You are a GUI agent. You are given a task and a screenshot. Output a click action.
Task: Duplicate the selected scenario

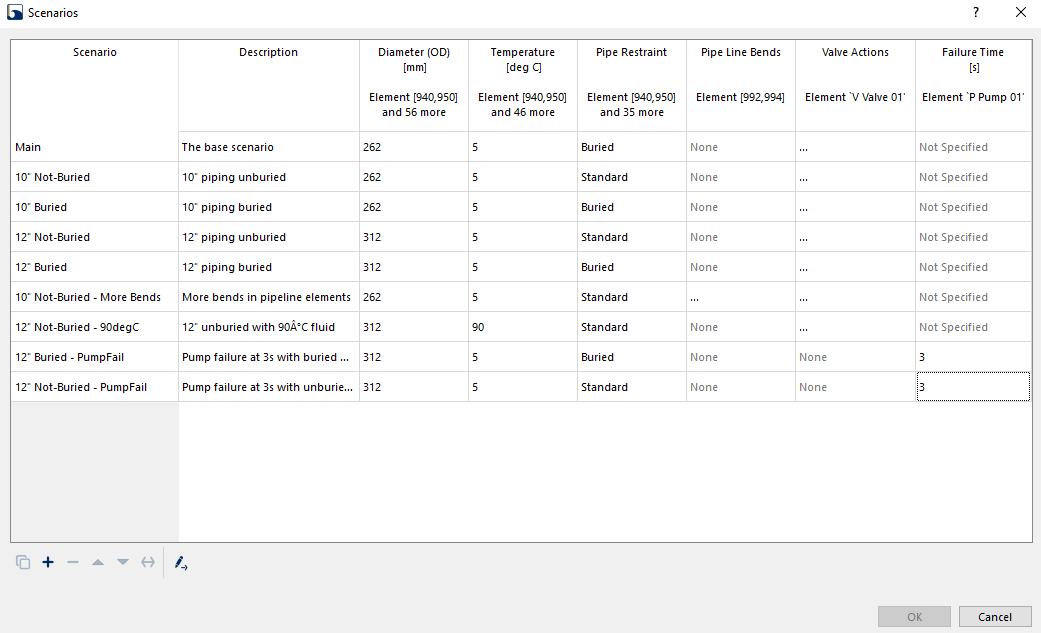23,562
